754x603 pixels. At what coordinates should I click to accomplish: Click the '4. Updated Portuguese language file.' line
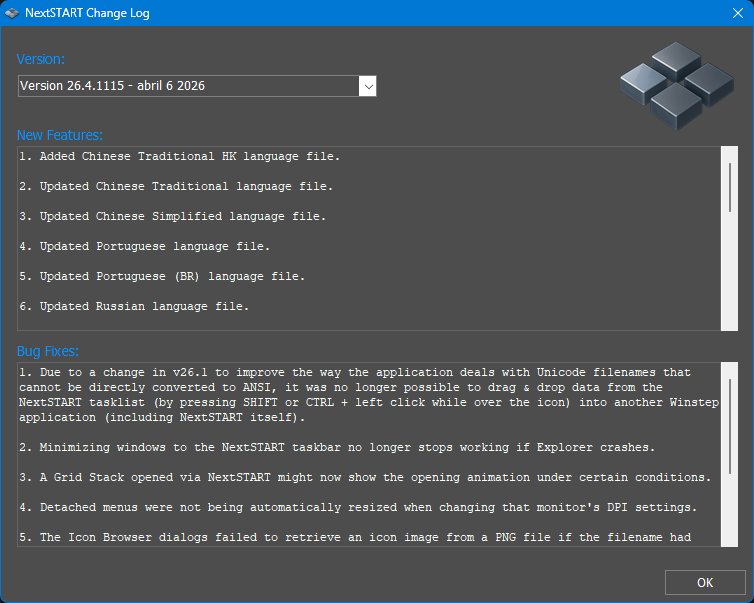(144, 246)
